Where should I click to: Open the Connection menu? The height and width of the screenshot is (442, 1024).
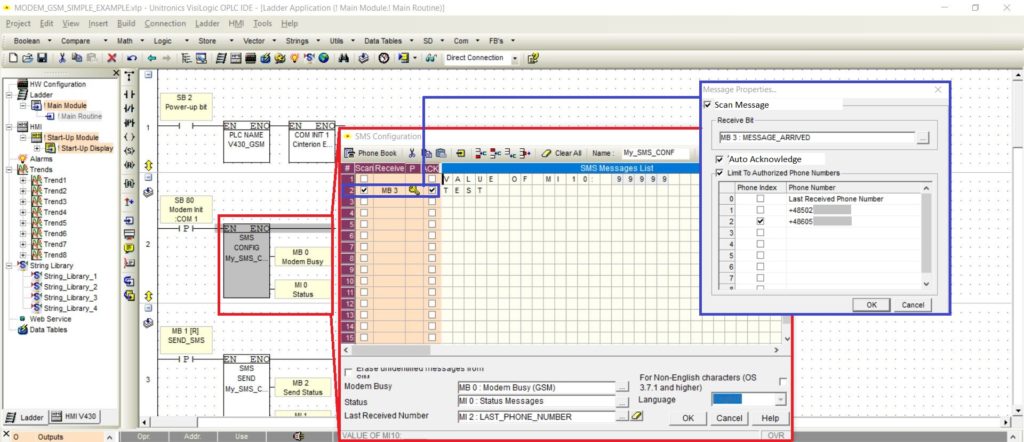[x=165, y=24]
